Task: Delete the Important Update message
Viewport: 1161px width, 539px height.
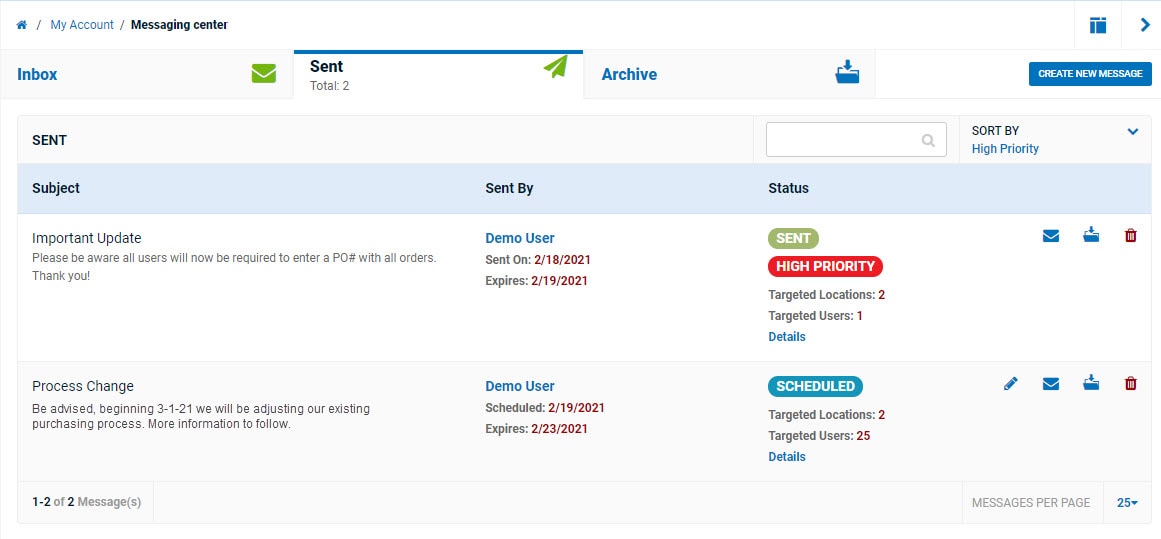Action: [x=1131, y=236]
